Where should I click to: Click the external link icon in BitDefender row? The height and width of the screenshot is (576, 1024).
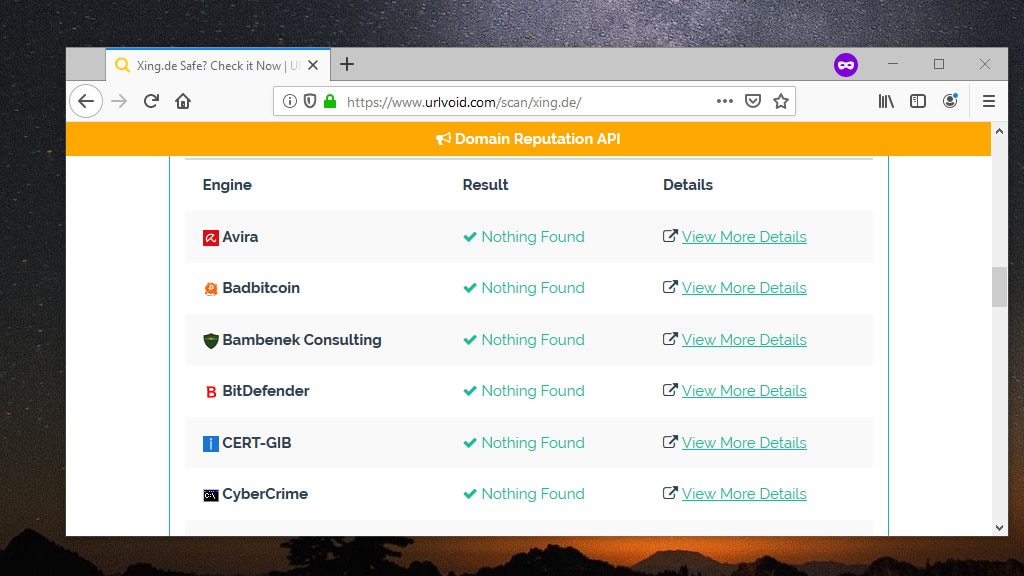point(669,390)
